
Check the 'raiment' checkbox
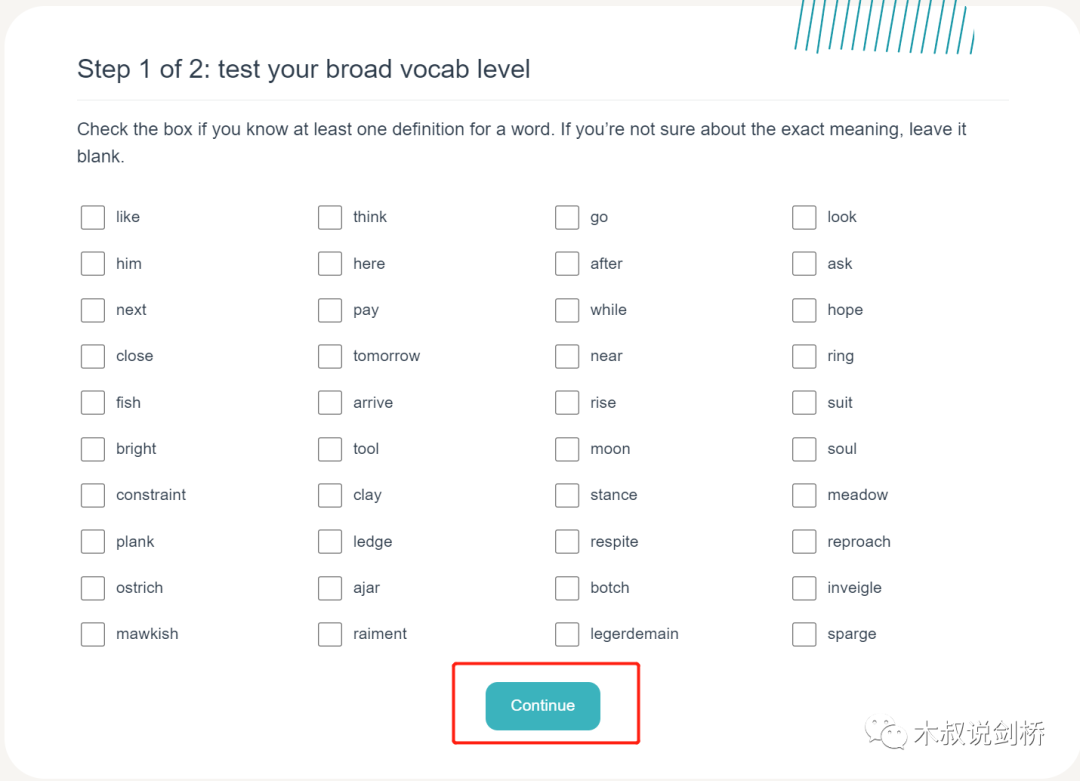coord(330,634)
